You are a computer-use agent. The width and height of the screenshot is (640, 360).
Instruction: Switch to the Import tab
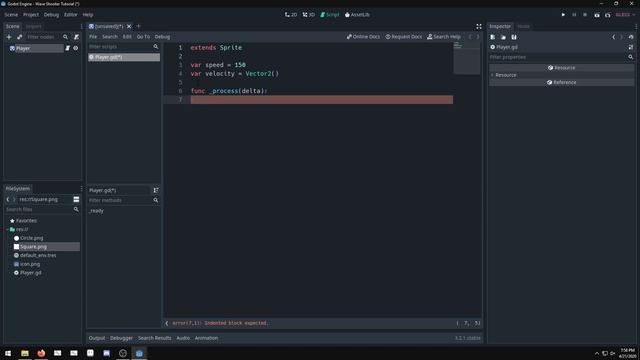33,26
